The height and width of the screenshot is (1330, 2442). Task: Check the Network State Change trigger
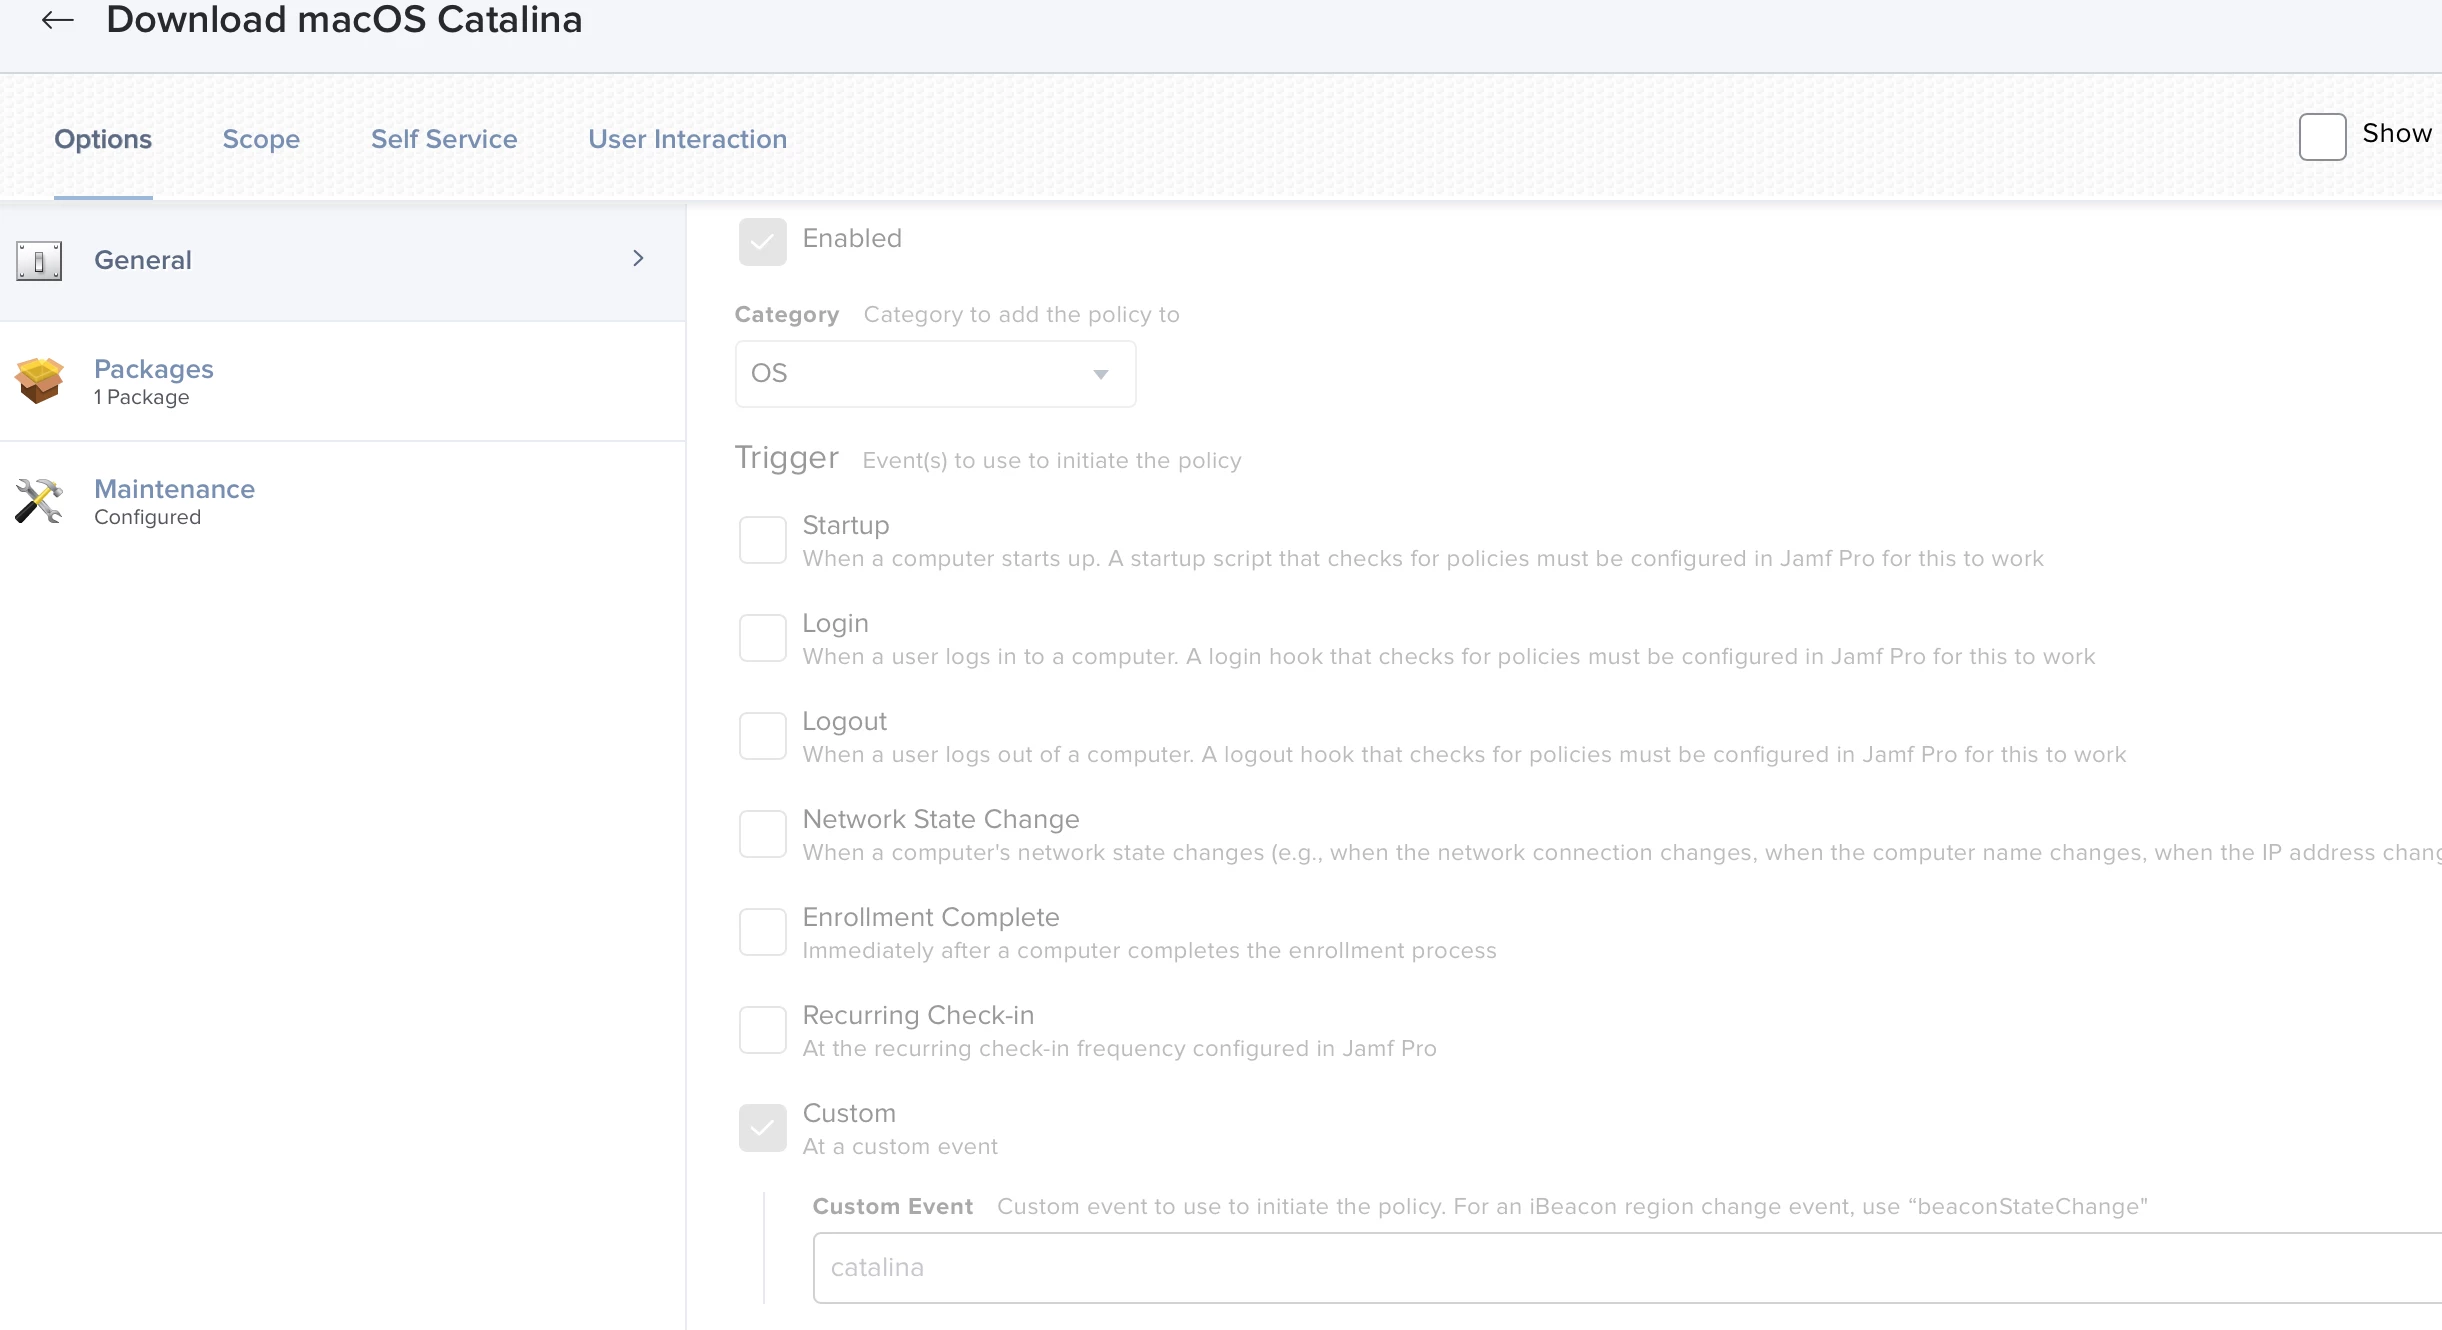pyautogui.click(x=762, y=834)
